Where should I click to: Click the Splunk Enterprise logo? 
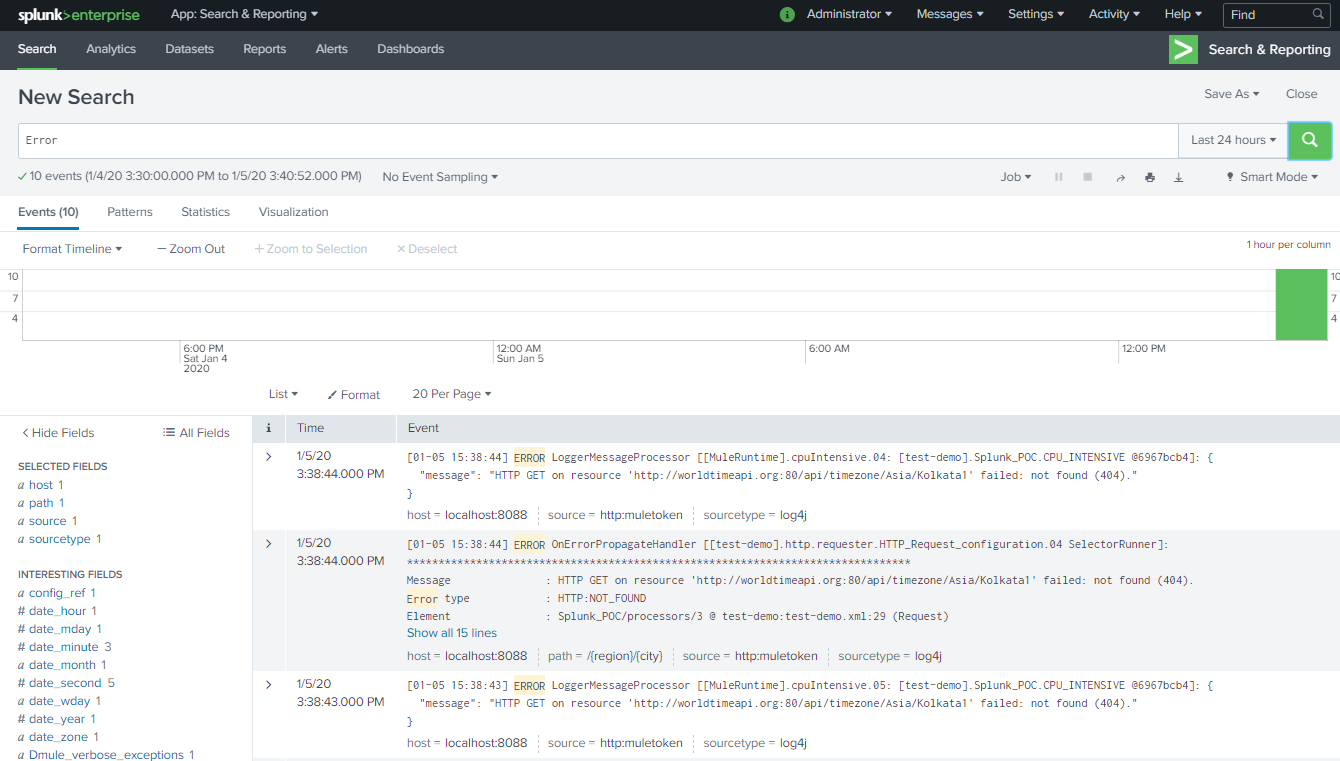(79, 15)
